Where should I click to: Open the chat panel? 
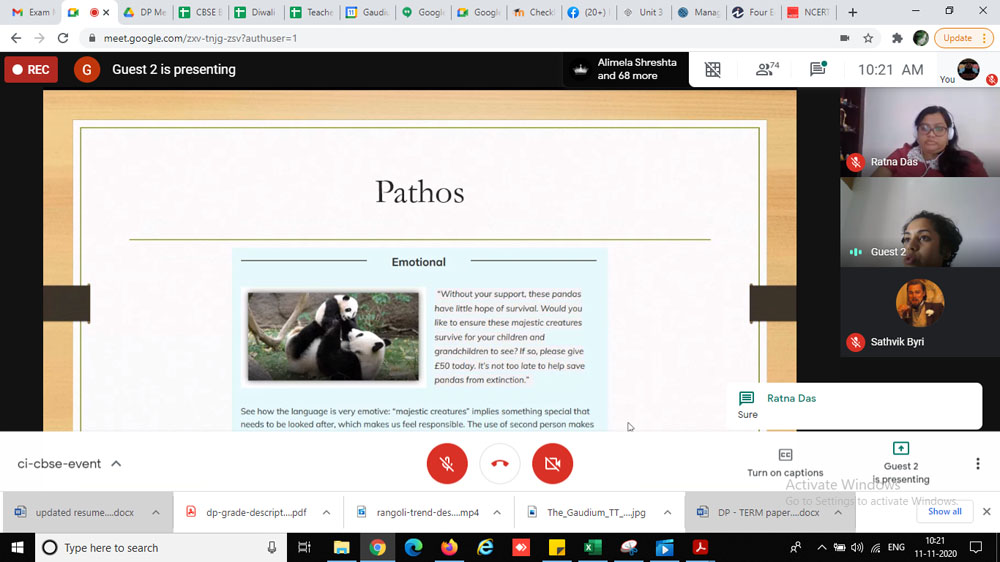click(818, 70)
